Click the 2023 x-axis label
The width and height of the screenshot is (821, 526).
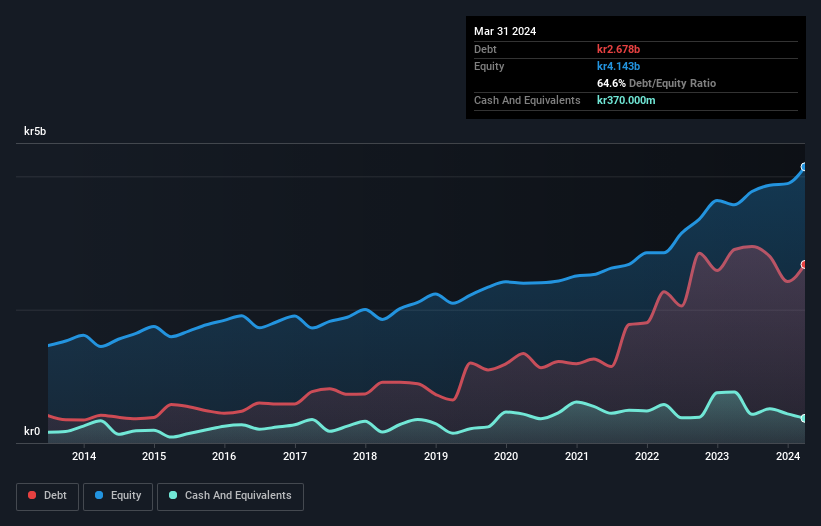point(717,456)
